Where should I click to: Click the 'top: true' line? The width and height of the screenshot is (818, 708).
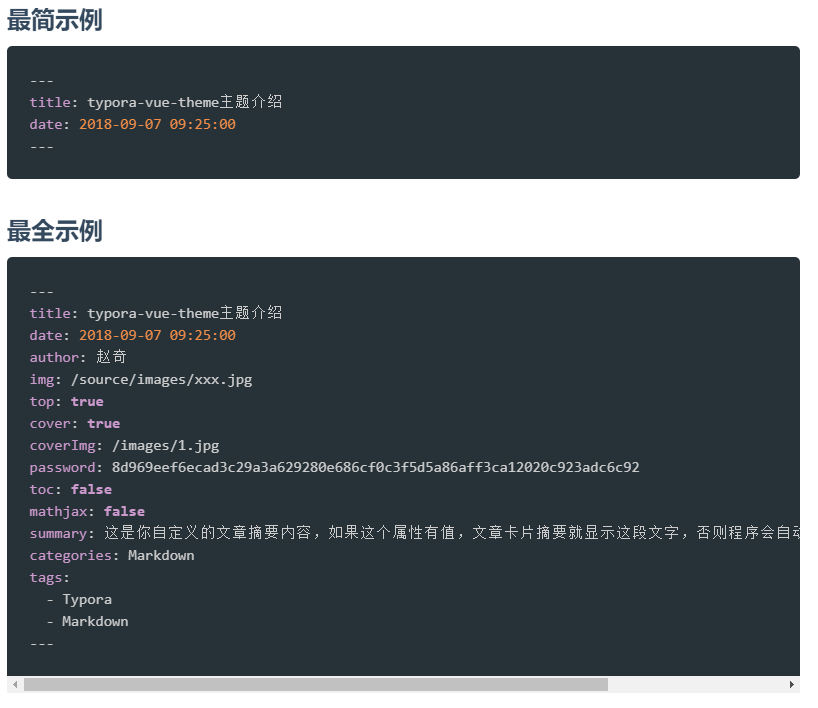(66, 402)
